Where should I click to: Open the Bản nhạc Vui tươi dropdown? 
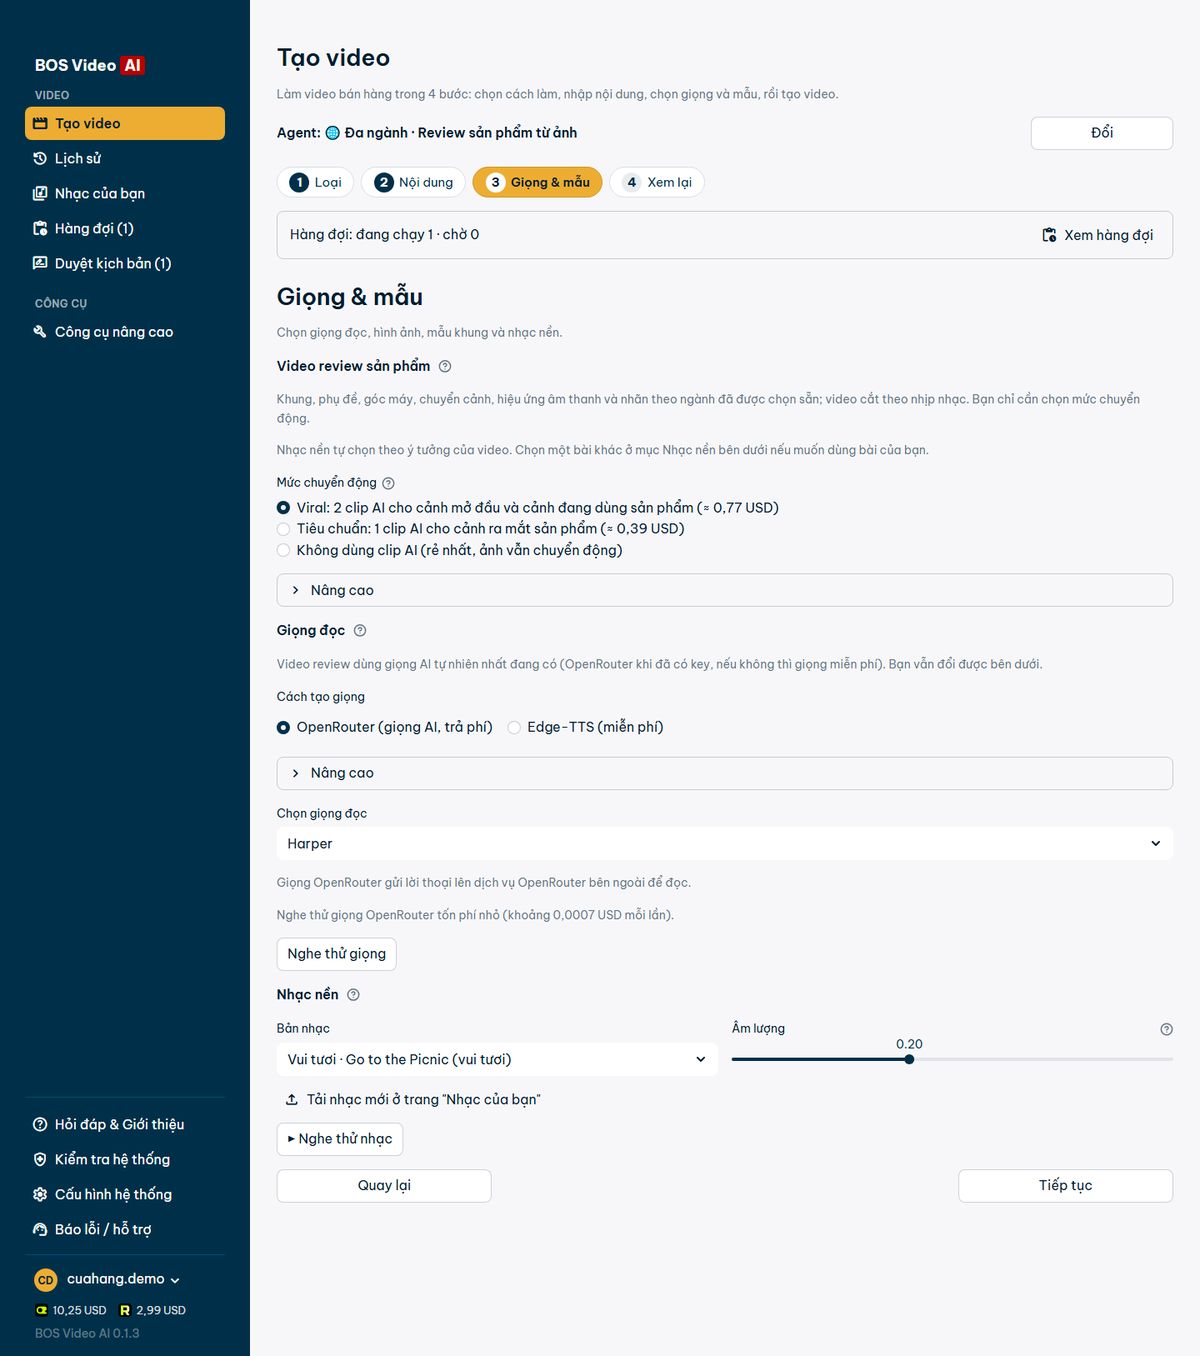[497, 1059]
